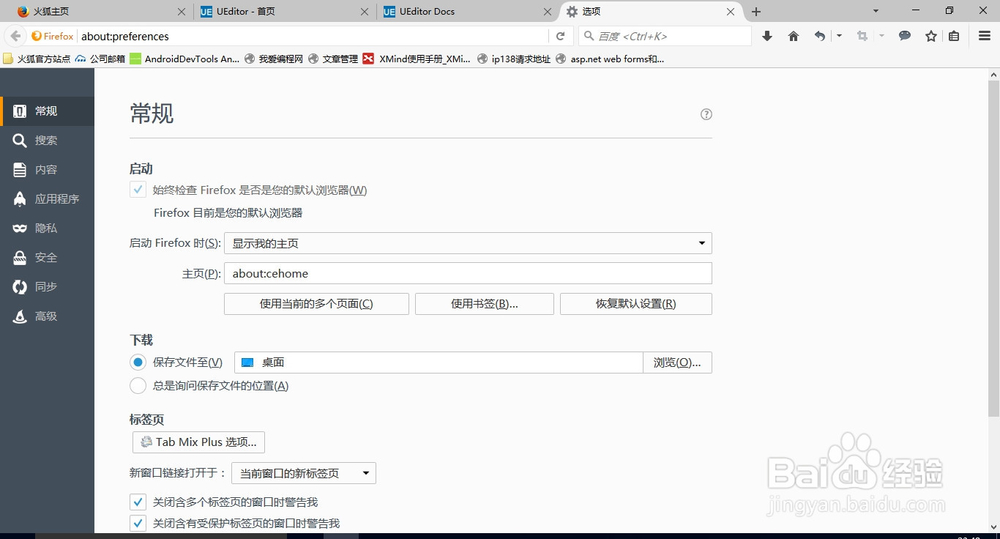Screen dimensions: 1000x539
Task: Click the crop screenshot toolbar icon
Action: [x=862, y=36]
